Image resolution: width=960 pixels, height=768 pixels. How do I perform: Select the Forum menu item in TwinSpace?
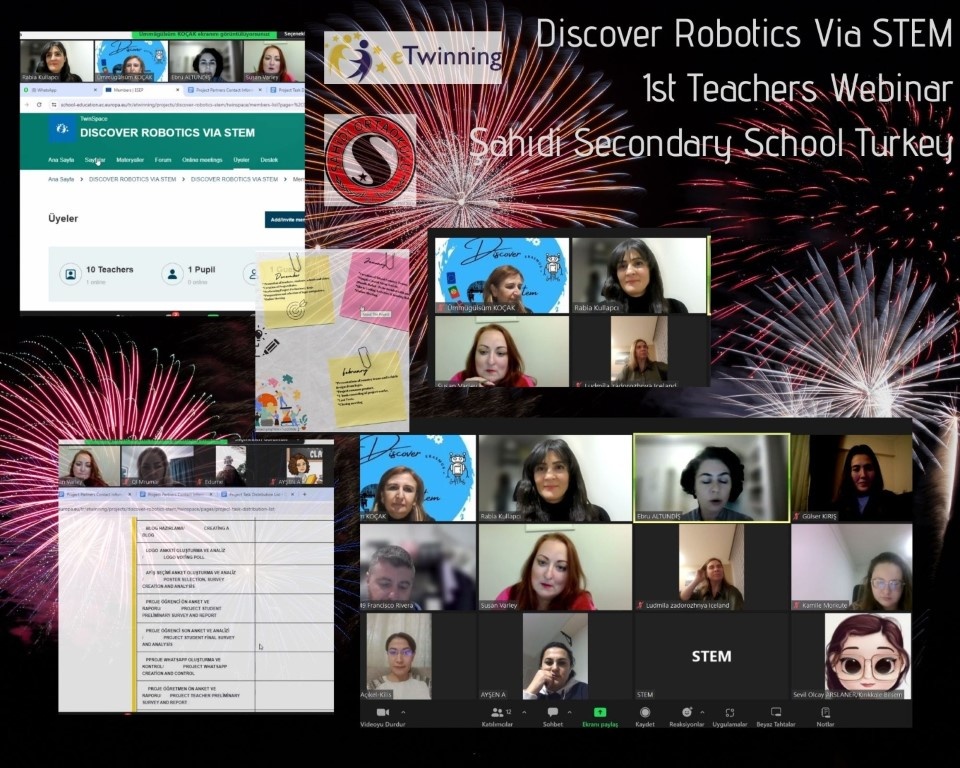point(162,160)
